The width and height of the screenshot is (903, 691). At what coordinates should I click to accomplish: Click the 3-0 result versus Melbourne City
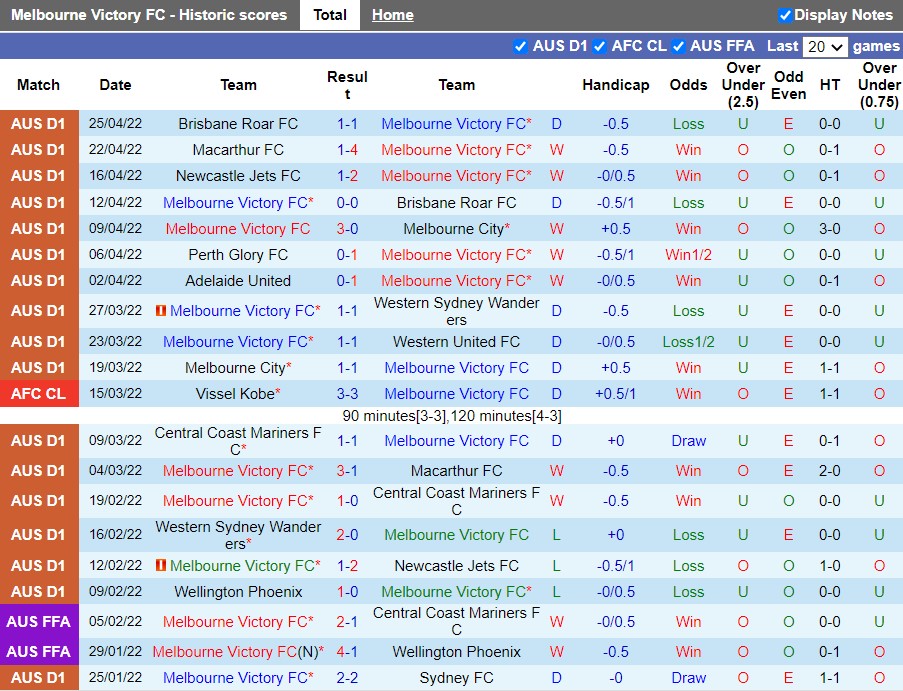tap(347, 229)
